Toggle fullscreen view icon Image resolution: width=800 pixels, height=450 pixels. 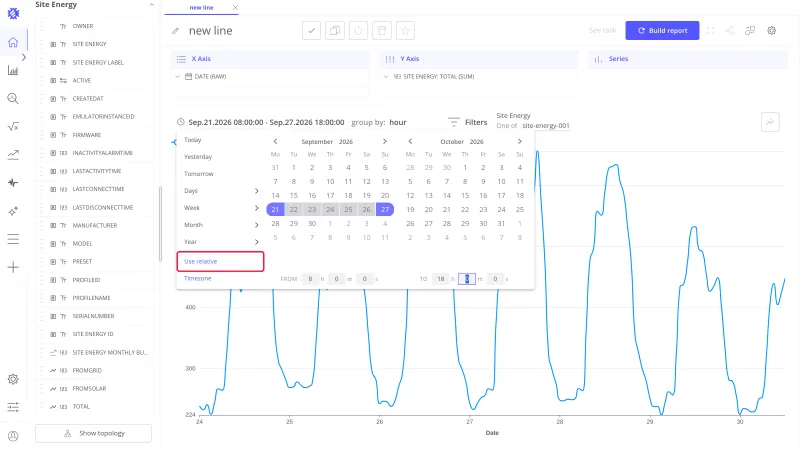(x=710, y=31)
